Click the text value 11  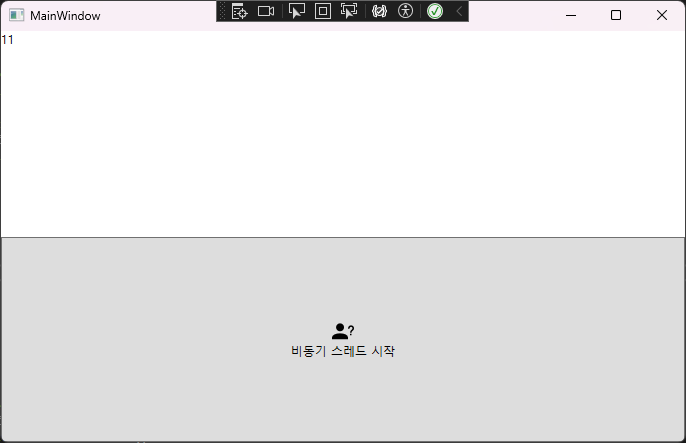pyautogui.click(x=7, y=40)
